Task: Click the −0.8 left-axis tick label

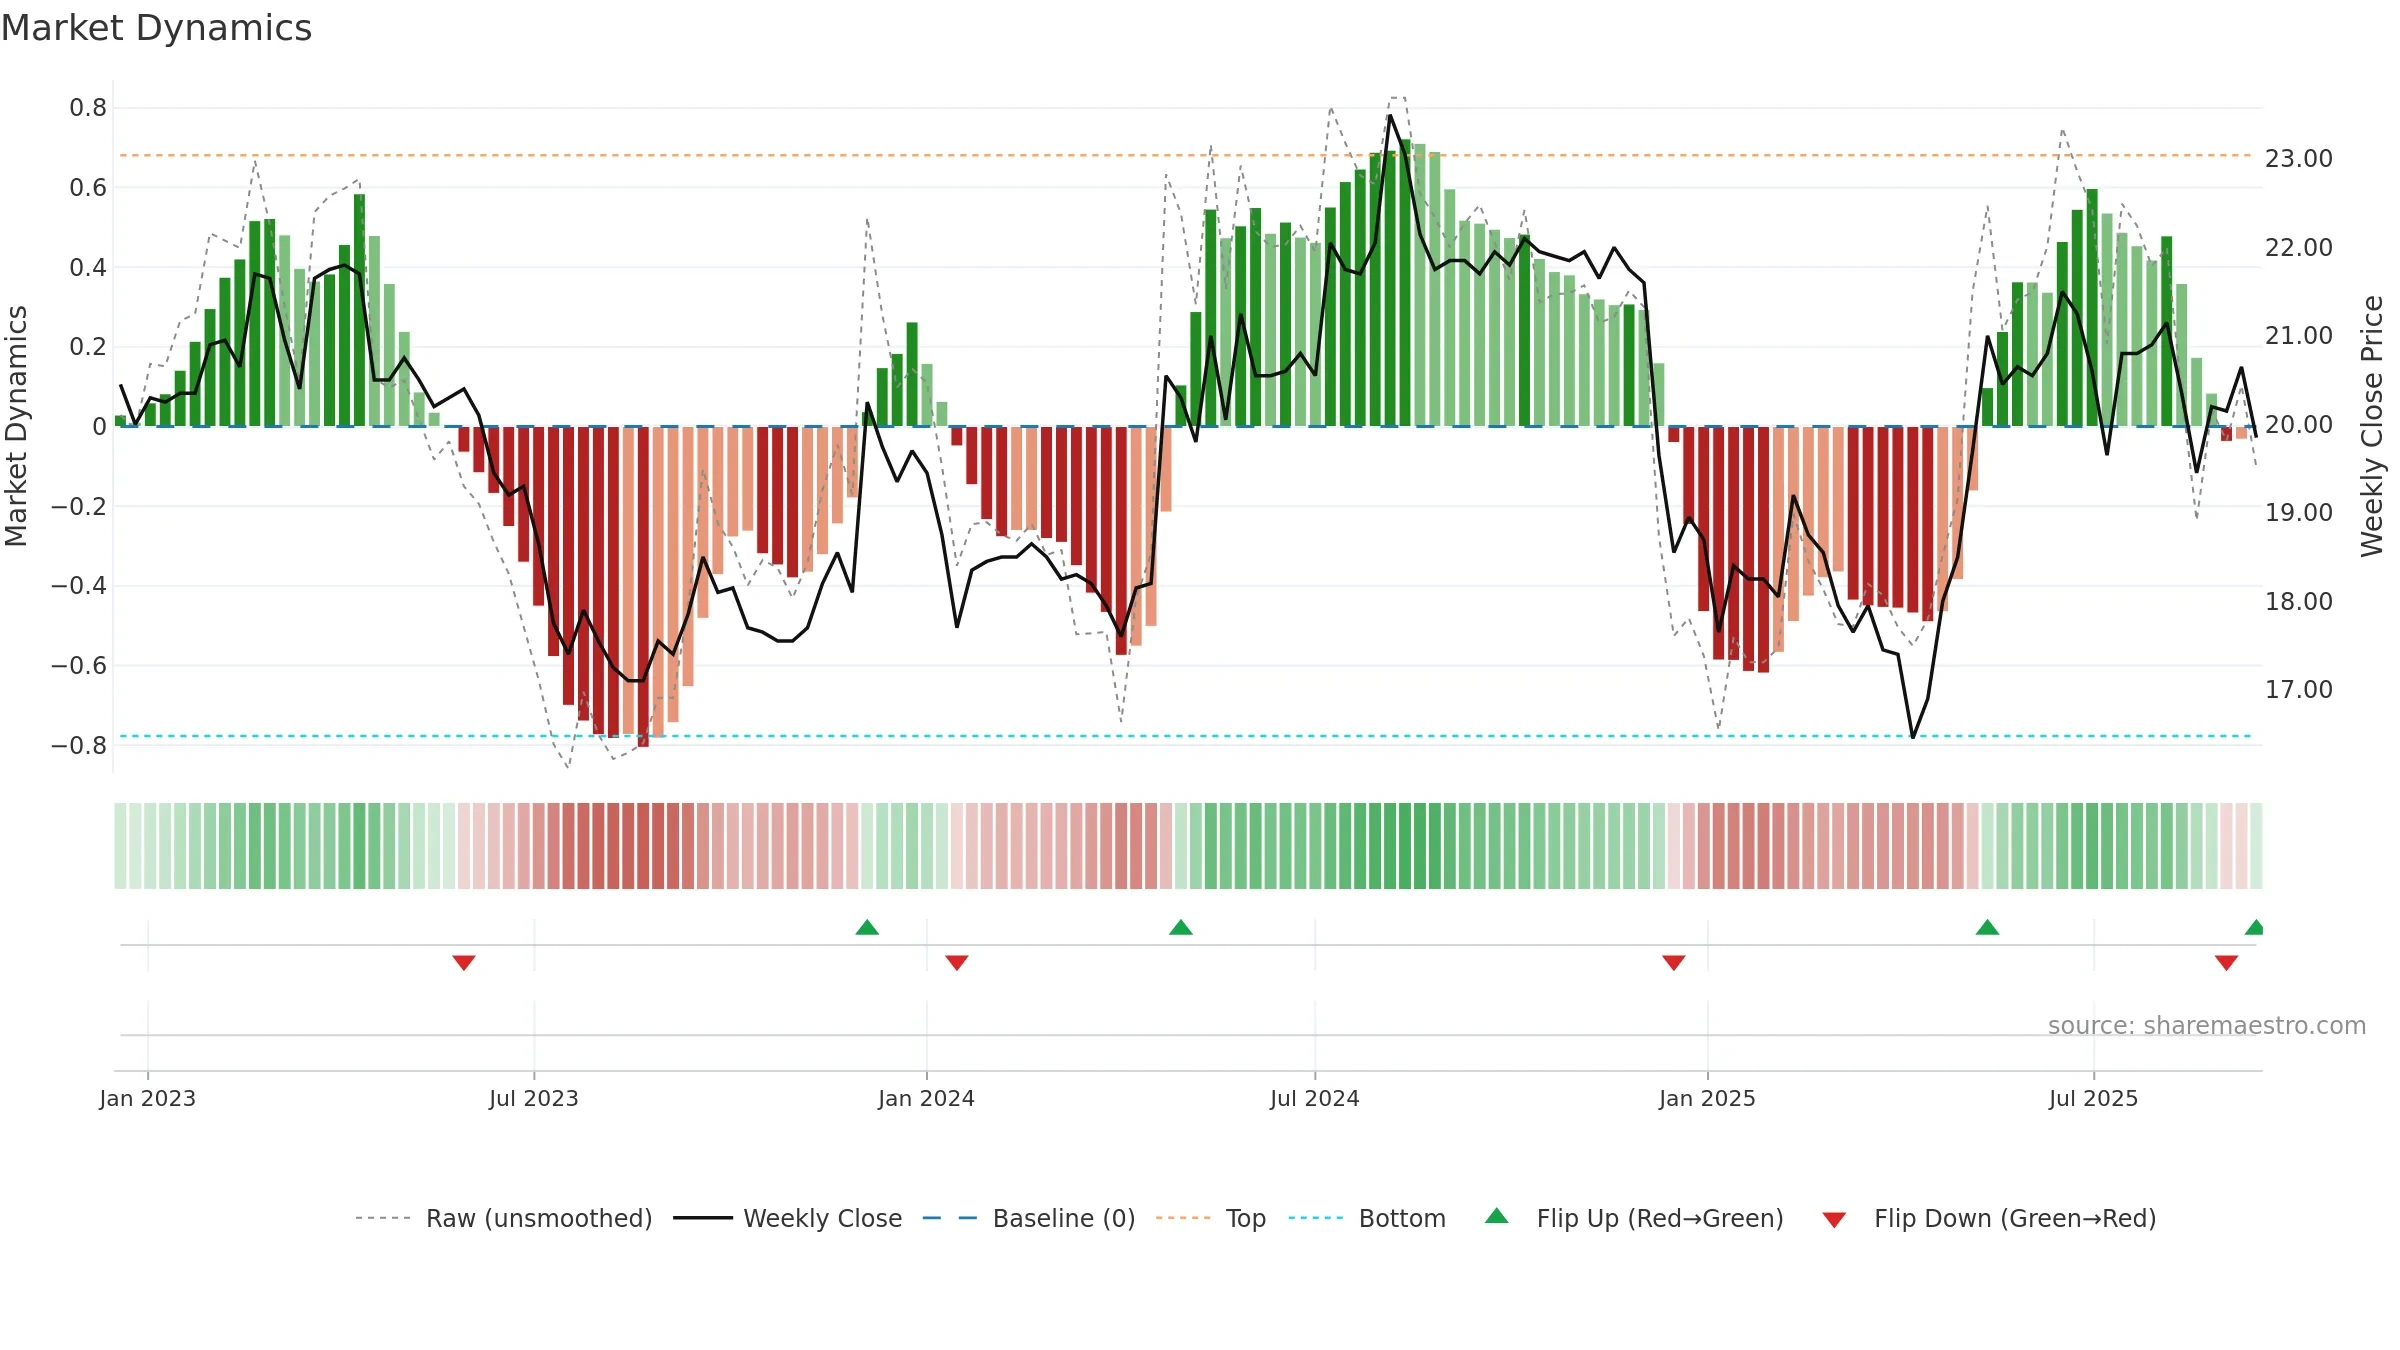Action: 79,745
